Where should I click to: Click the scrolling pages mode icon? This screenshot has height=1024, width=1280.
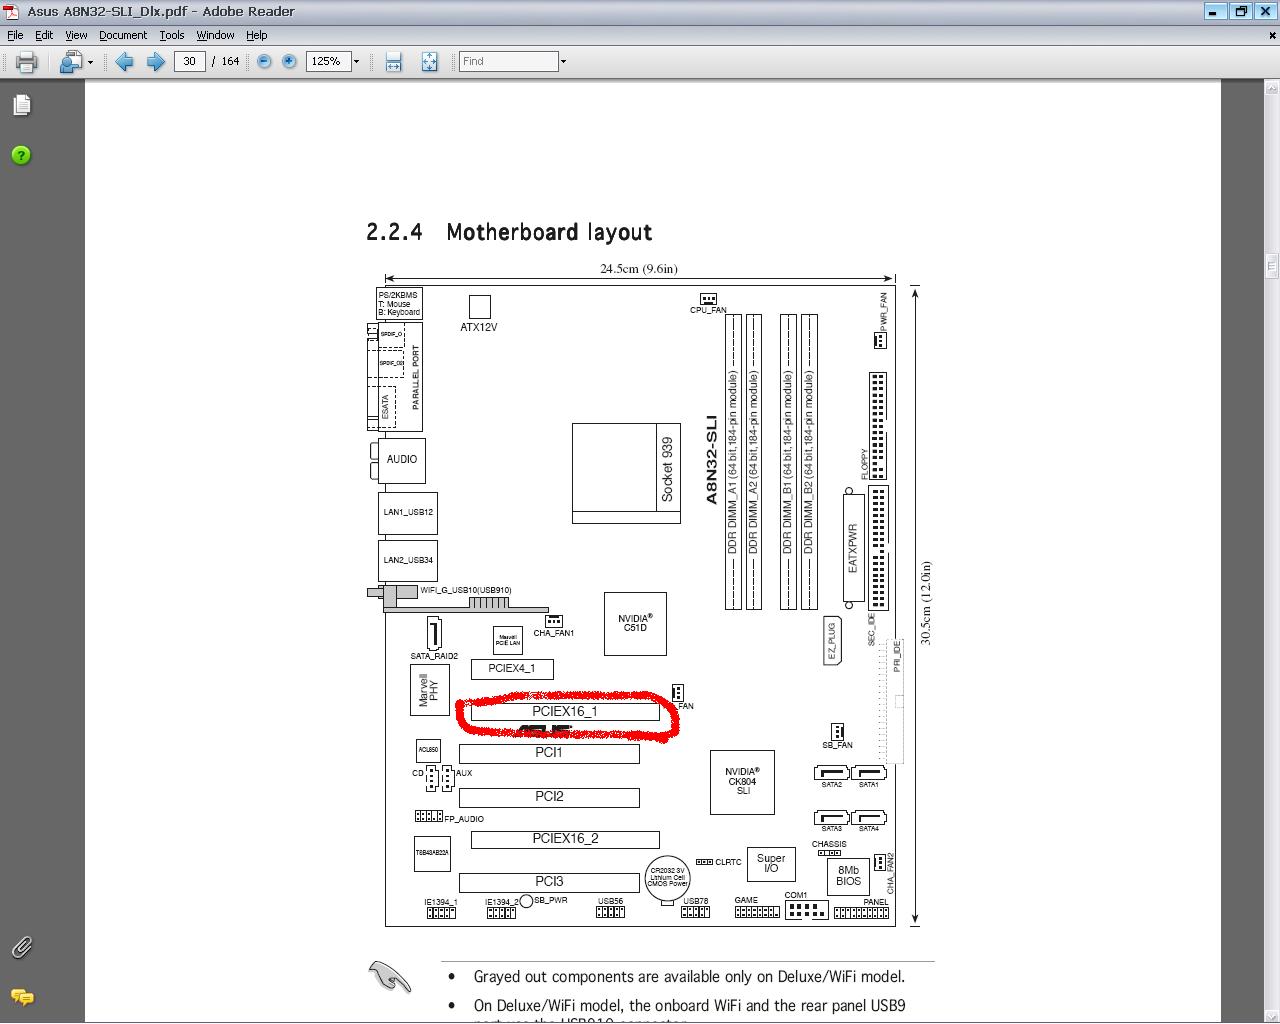394,62
